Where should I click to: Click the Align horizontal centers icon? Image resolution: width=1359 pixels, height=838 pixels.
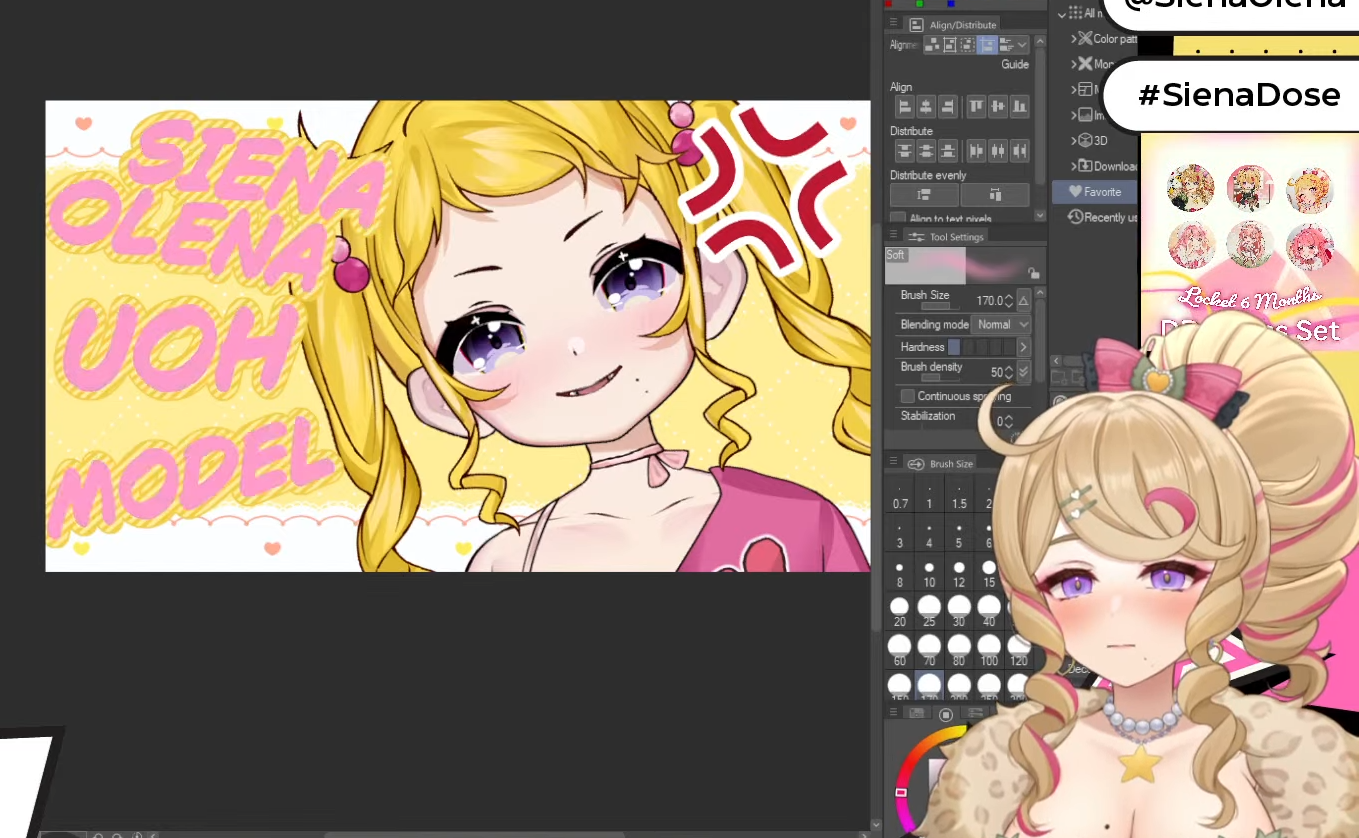point(926,106)
